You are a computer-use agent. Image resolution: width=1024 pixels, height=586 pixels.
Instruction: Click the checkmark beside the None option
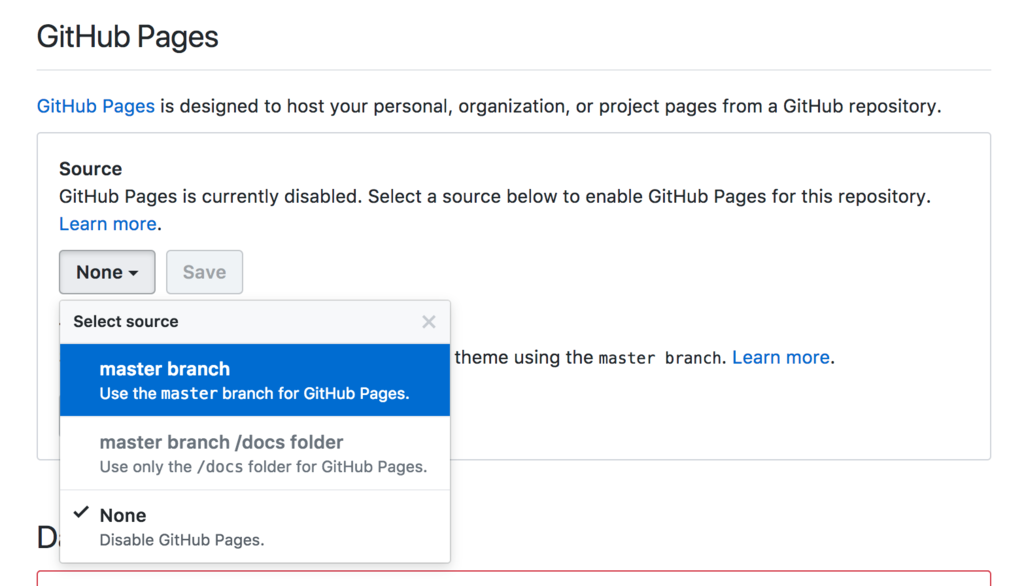(x=81, y=514)
